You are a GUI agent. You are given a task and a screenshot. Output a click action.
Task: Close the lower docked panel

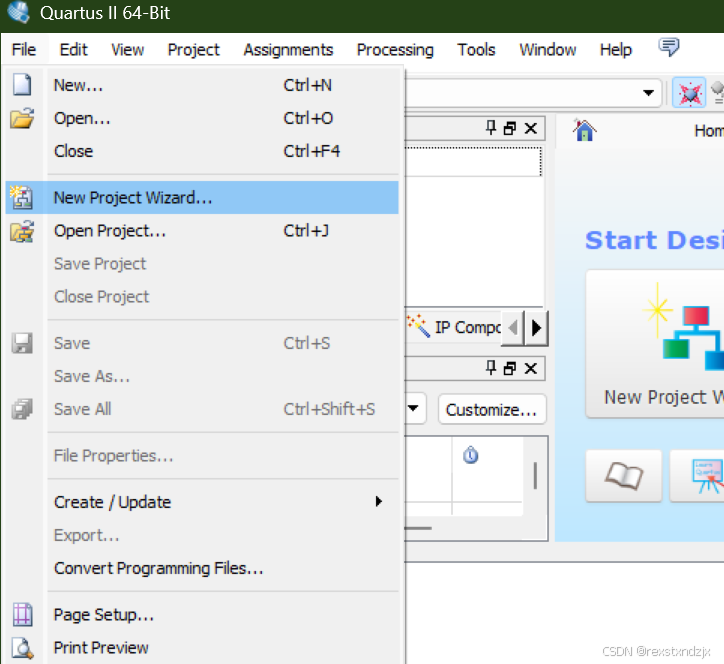coord(531,368)
